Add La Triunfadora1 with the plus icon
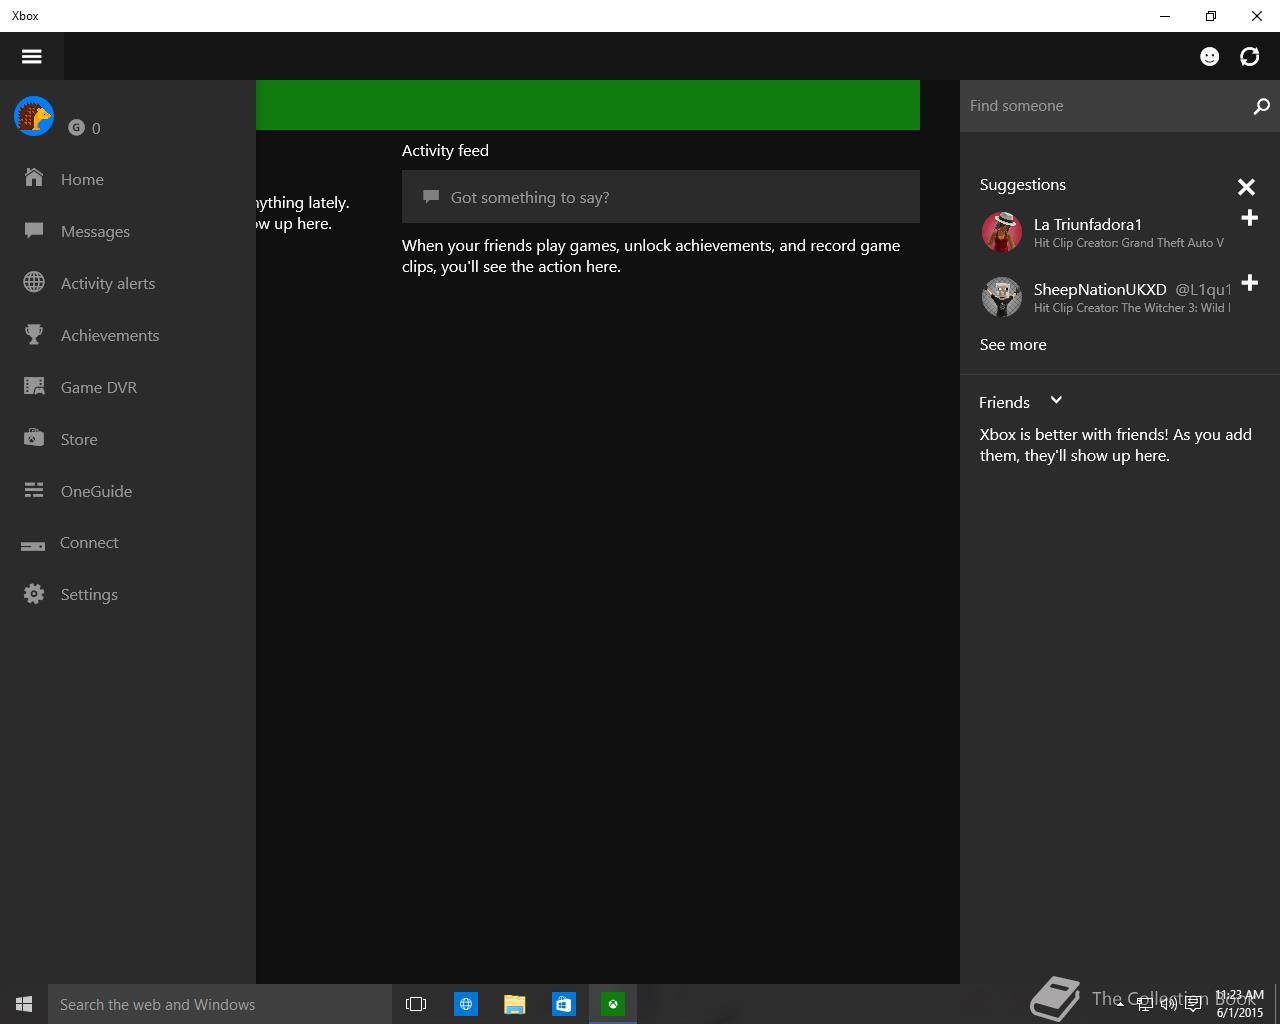1280x1024 pixels. click(1249, 218)
